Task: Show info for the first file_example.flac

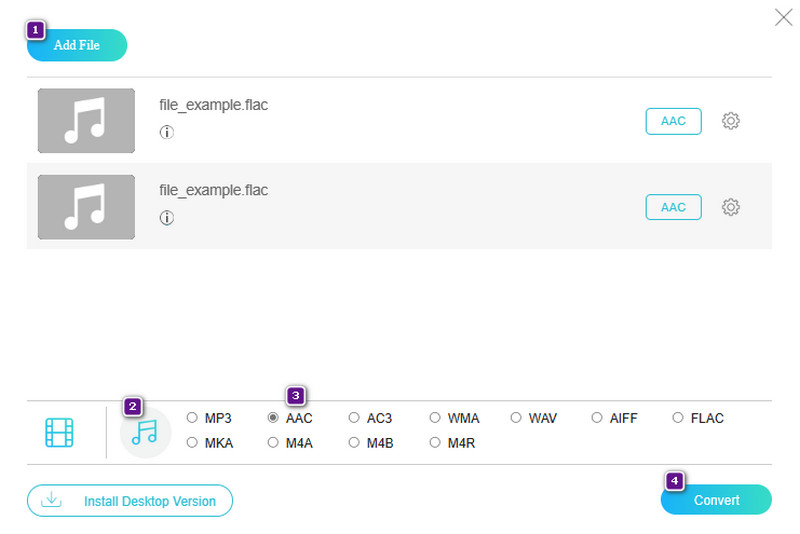Action: point(167,132)
